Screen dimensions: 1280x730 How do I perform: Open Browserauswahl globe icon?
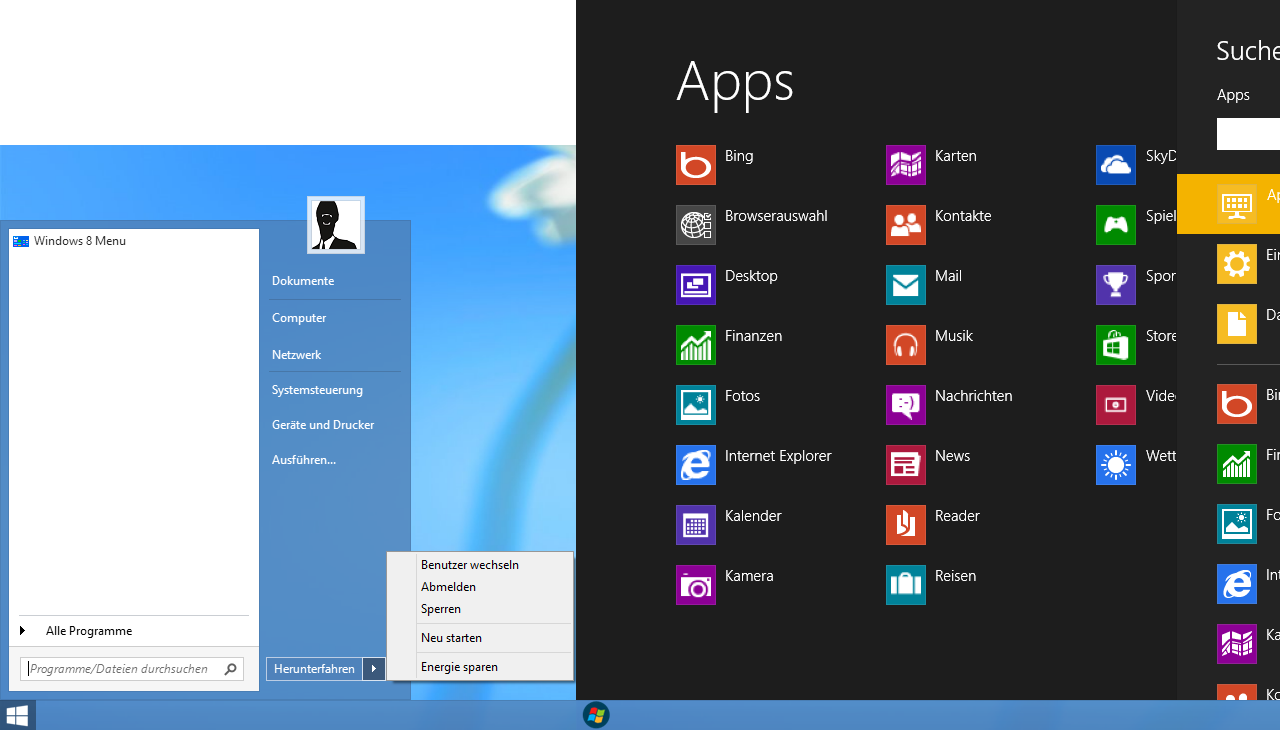point(696,225)
